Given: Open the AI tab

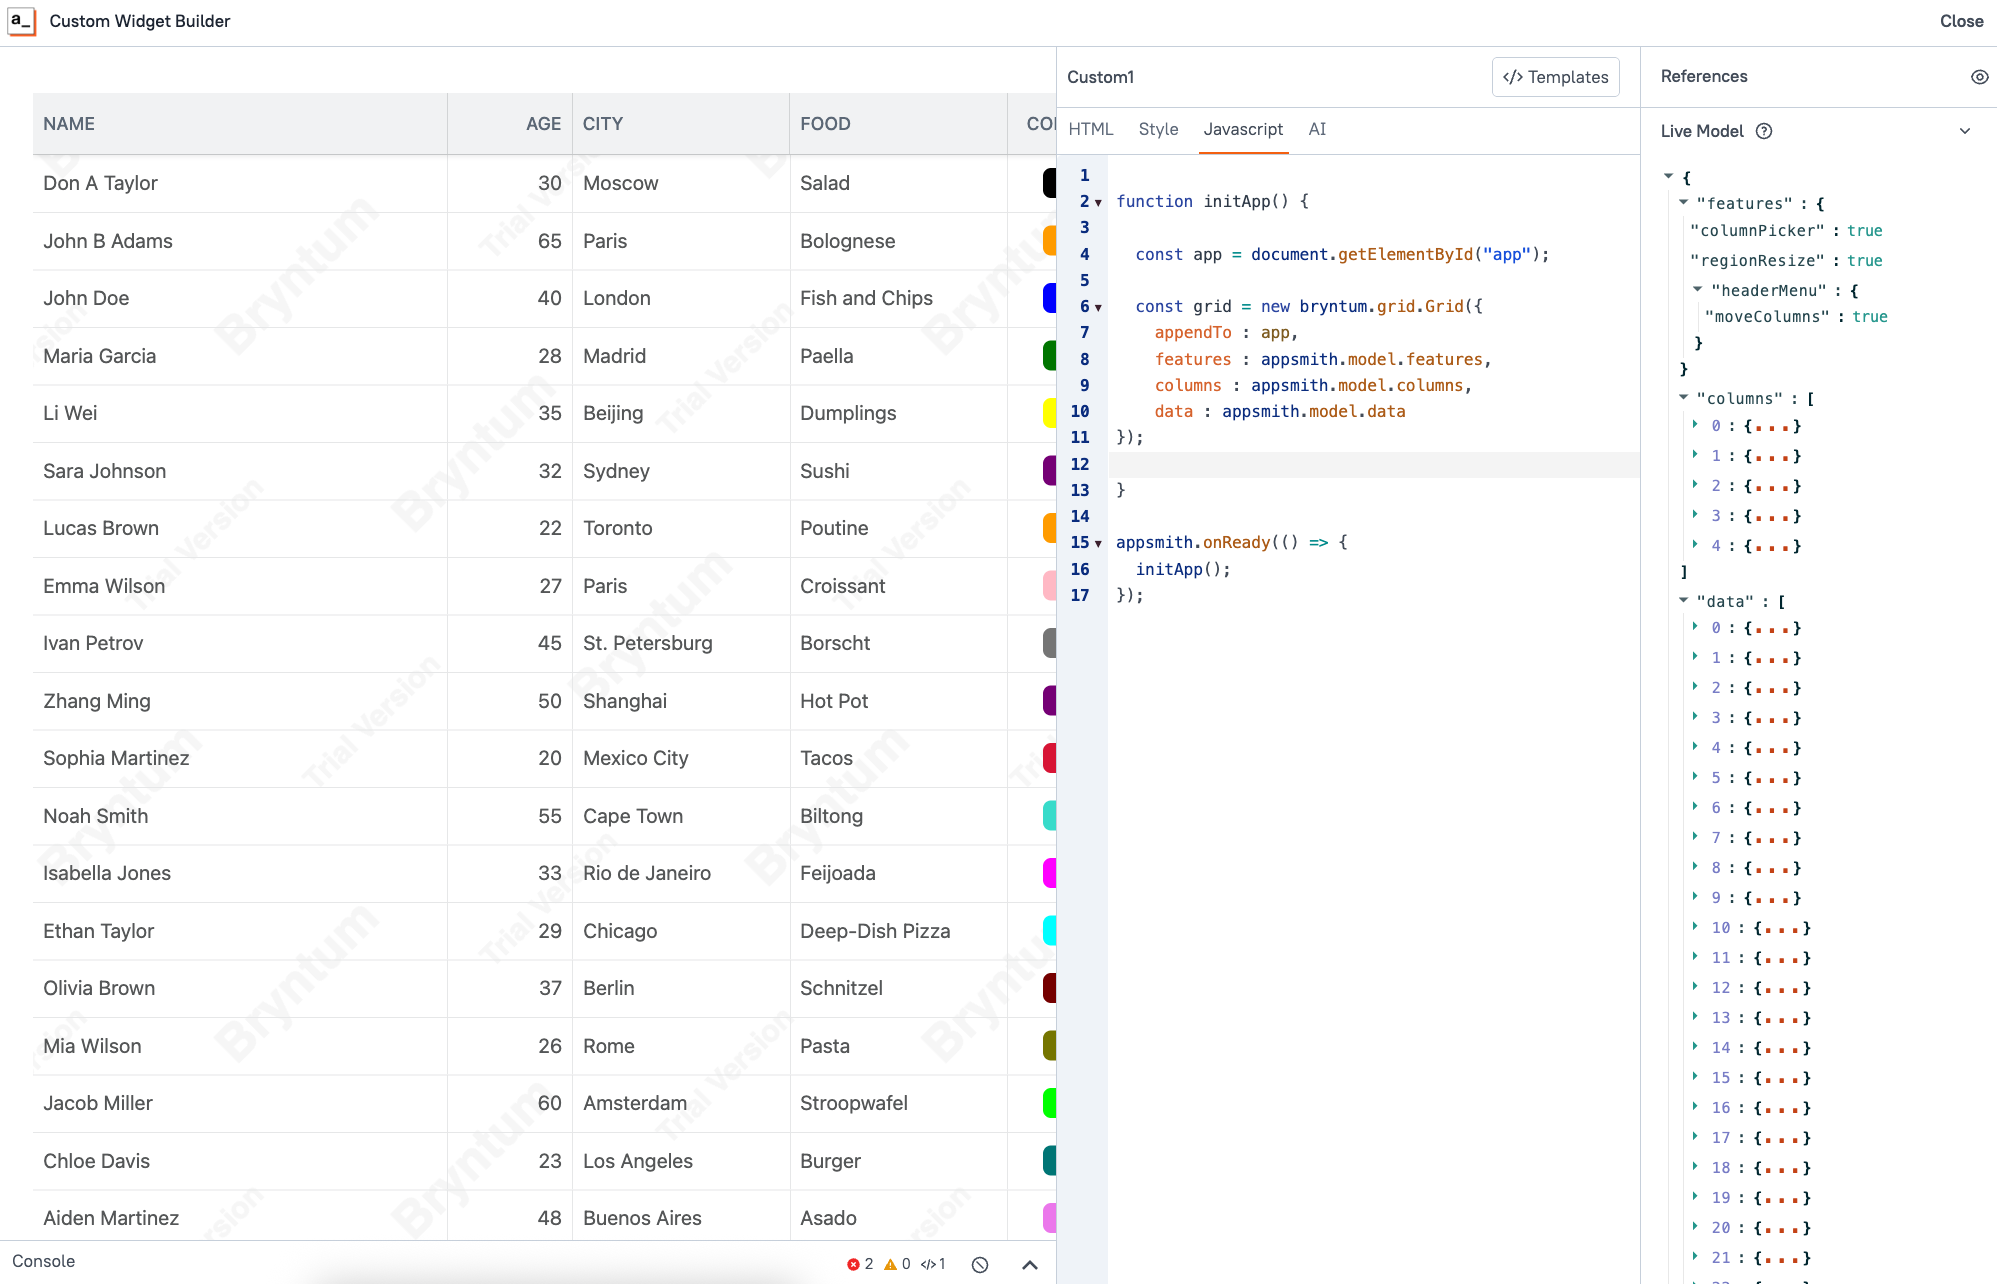Looking at the screenshot, I should coord(1317,129).
